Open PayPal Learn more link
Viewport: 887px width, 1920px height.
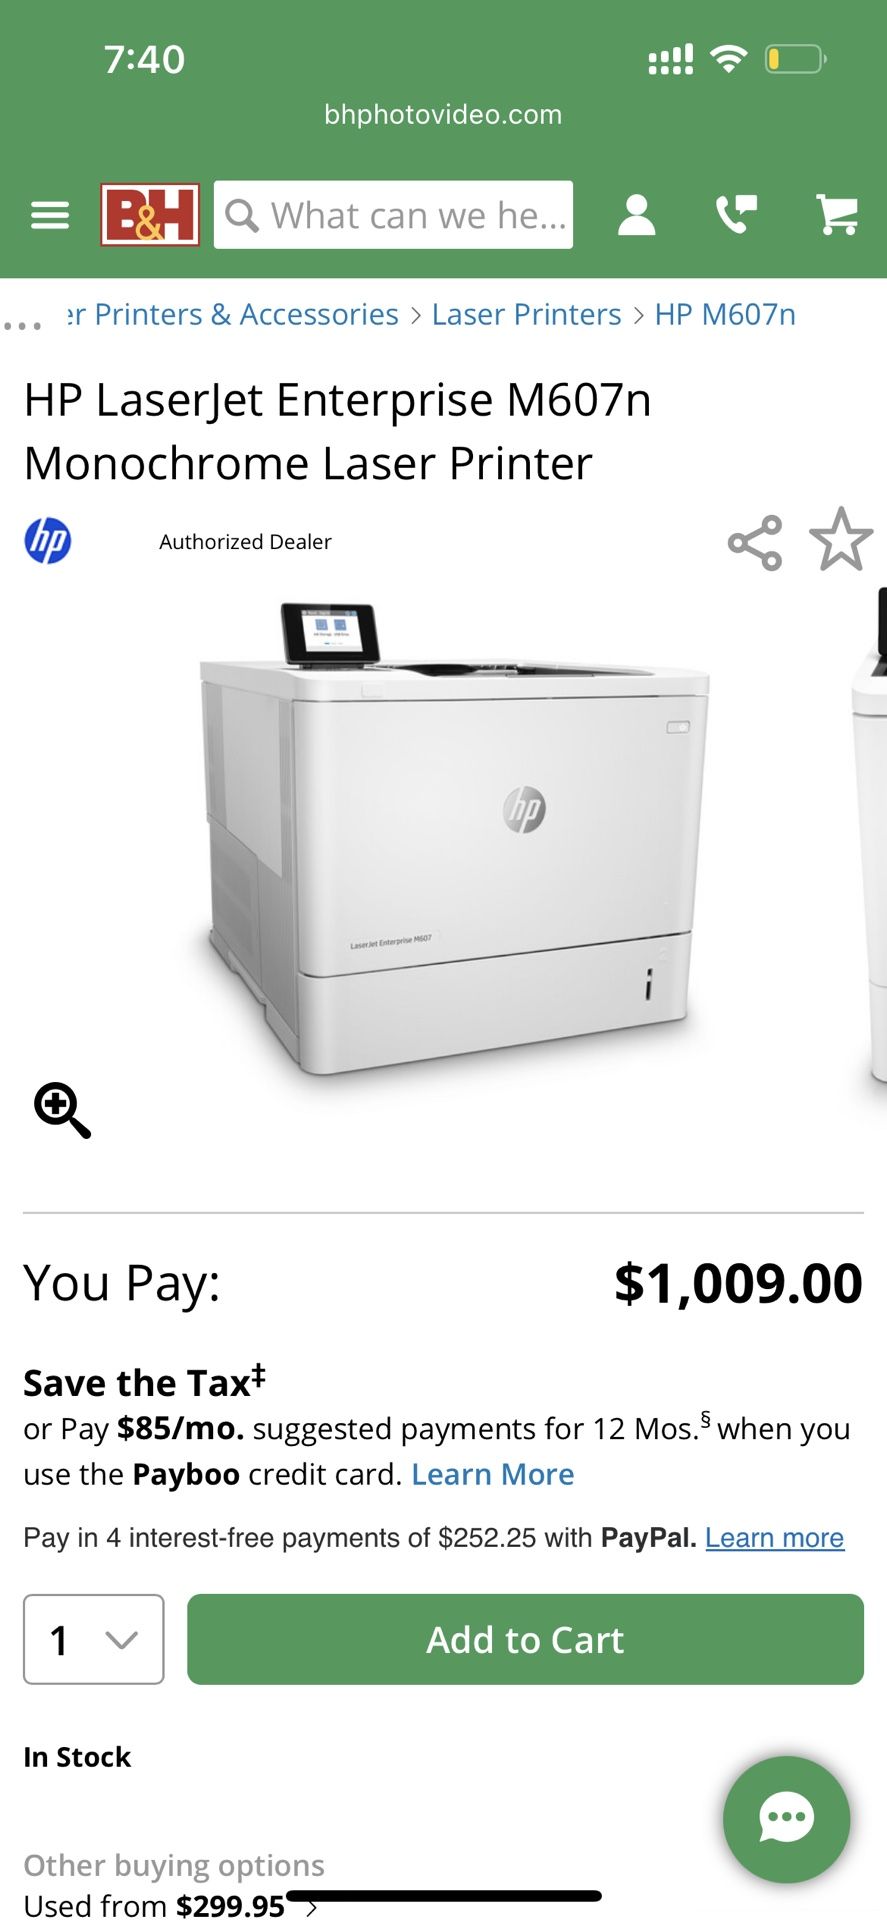(775, 1537)
